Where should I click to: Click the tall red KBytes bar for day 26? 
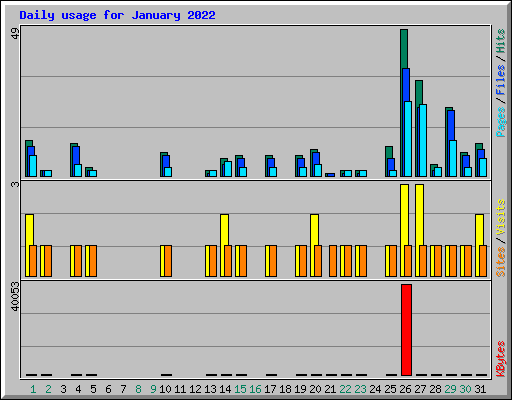tap(406, 330)
